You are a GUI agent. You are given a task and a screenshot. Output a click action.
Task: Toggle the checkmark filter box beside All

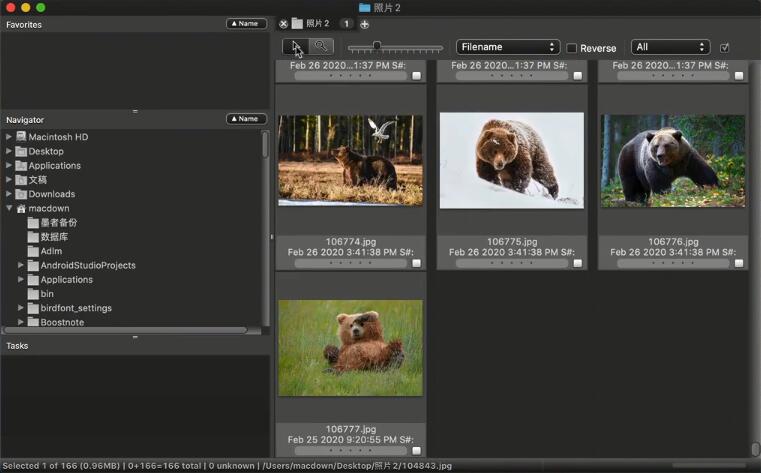click(x=725, y=48)
